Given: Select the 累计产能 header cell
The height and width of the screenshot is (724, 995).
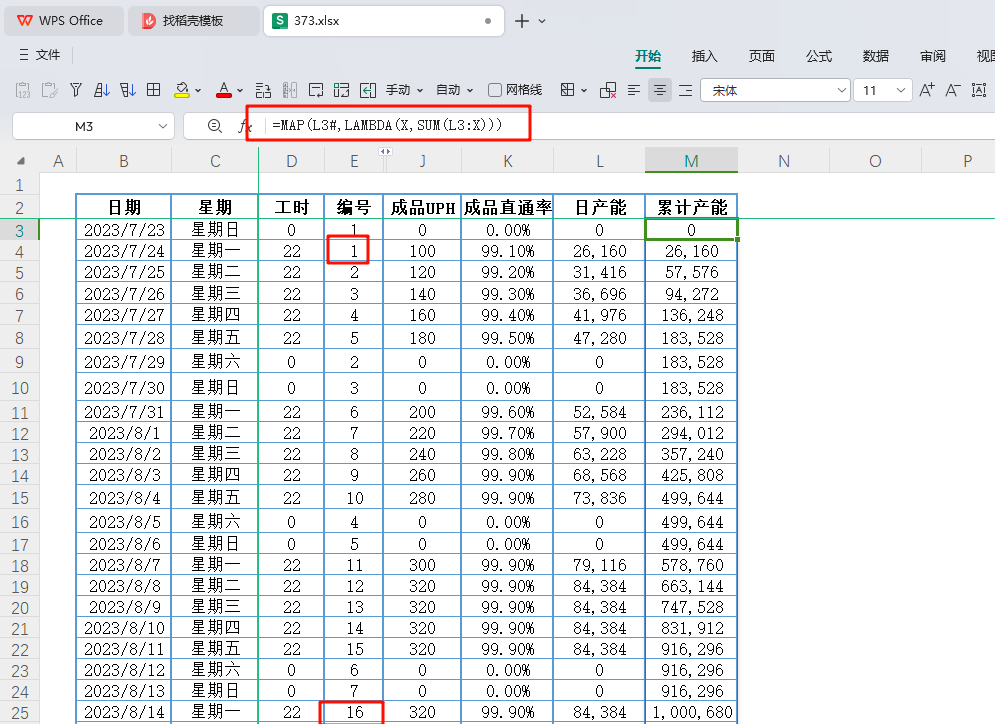Looking at the screenshot, I should point(691,207).
